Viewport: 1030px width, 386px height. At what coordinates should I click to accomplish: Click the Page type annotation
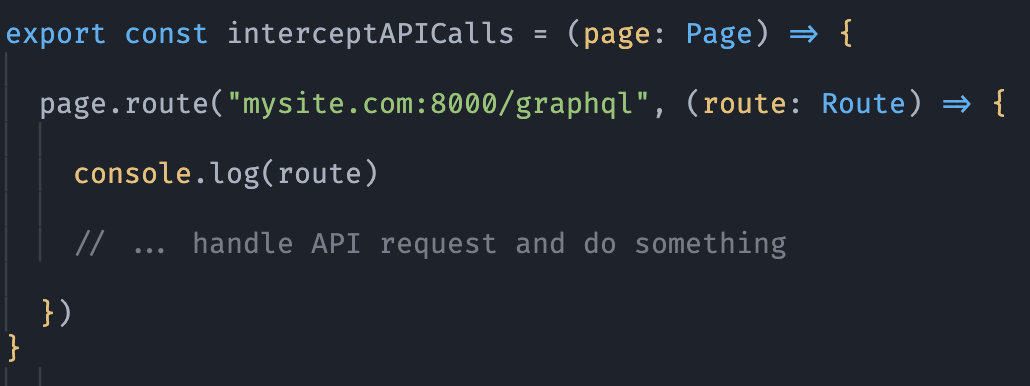pyautogui.click(x=719, y=35)
